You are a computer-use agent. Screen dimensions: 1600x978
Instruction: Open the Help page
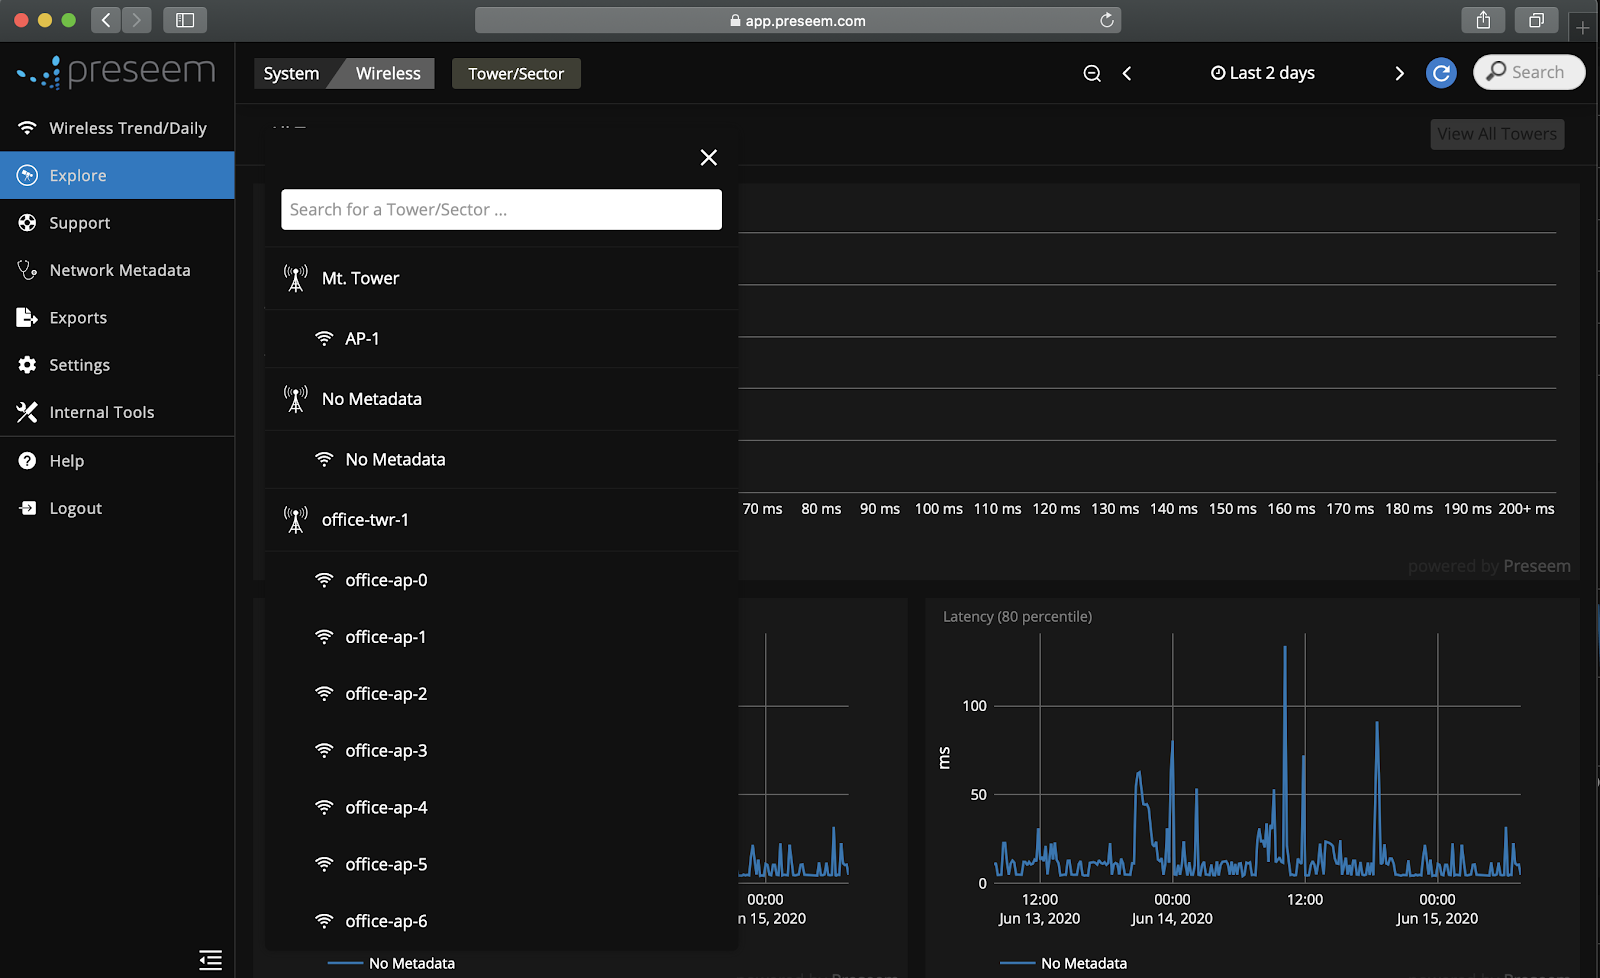pos(117,461)
